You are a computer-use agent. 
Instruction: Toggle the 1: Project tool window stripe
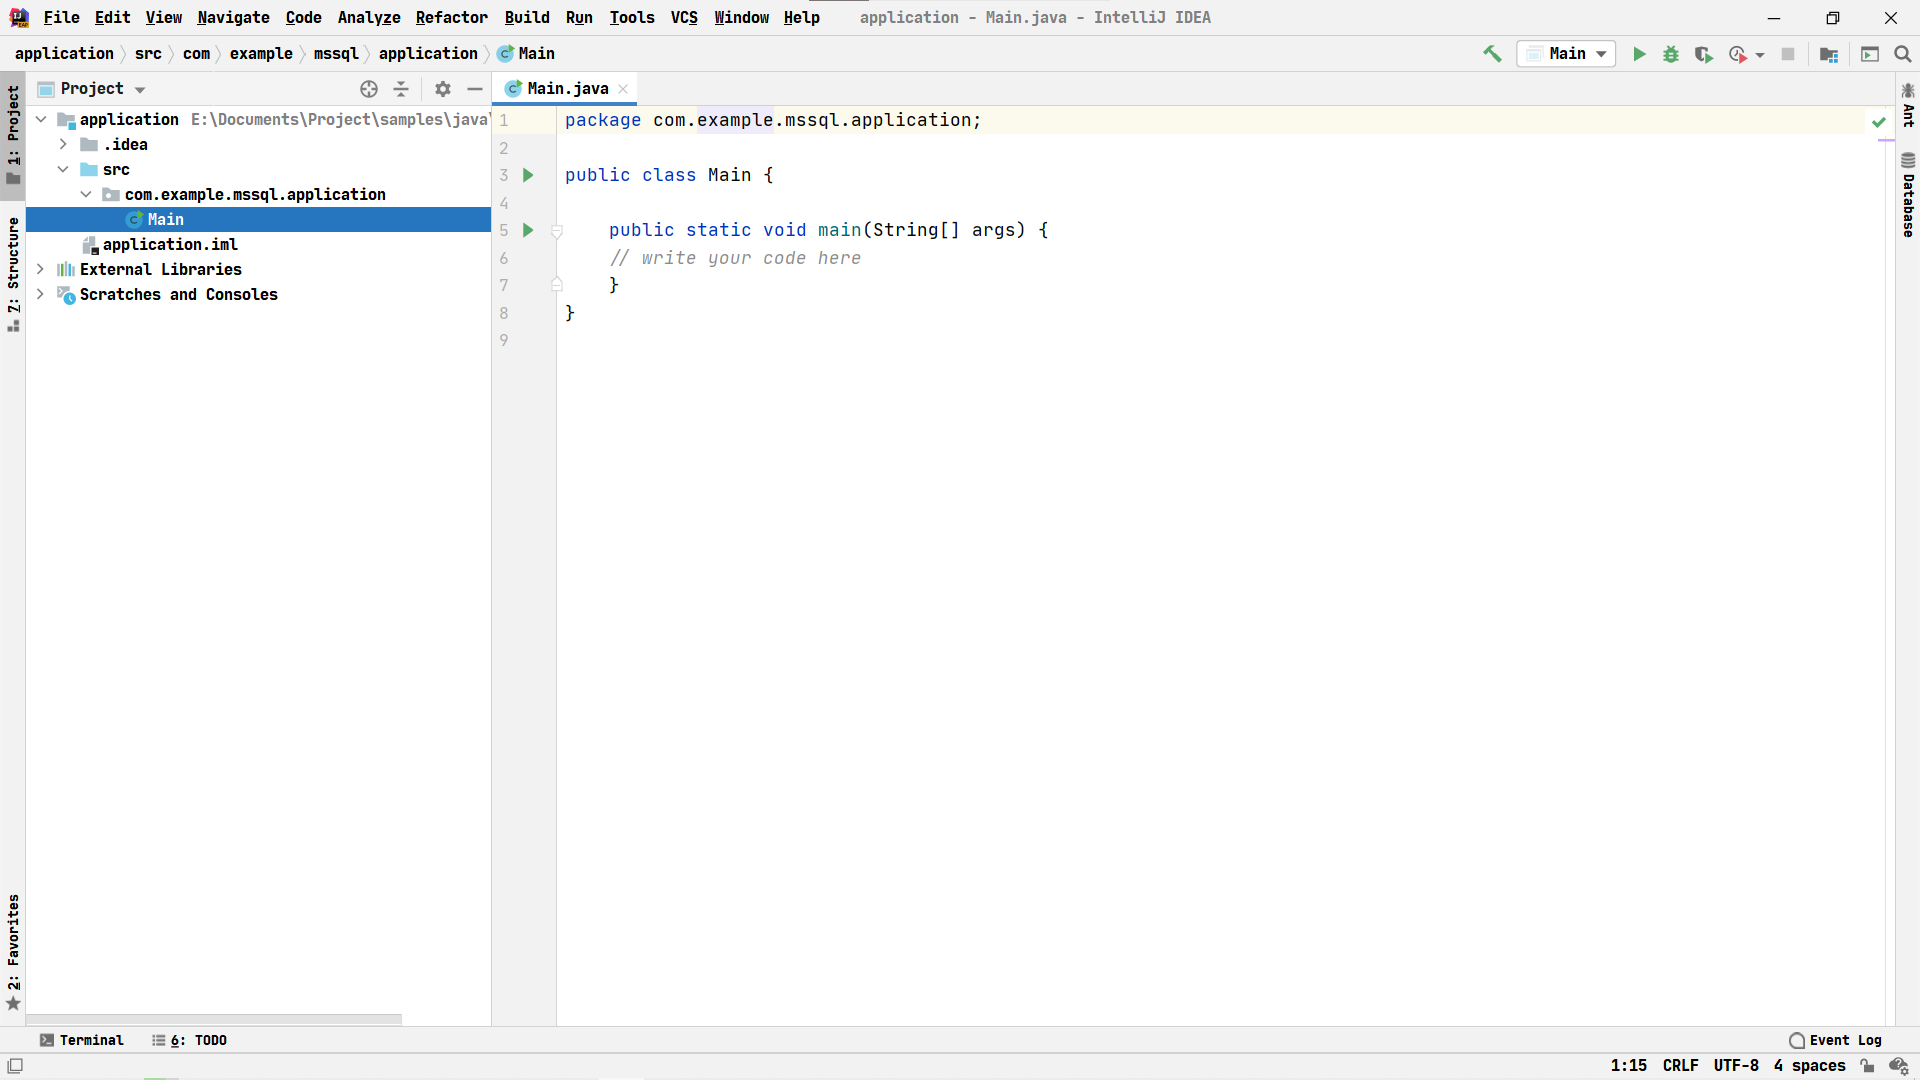[13, 135]
